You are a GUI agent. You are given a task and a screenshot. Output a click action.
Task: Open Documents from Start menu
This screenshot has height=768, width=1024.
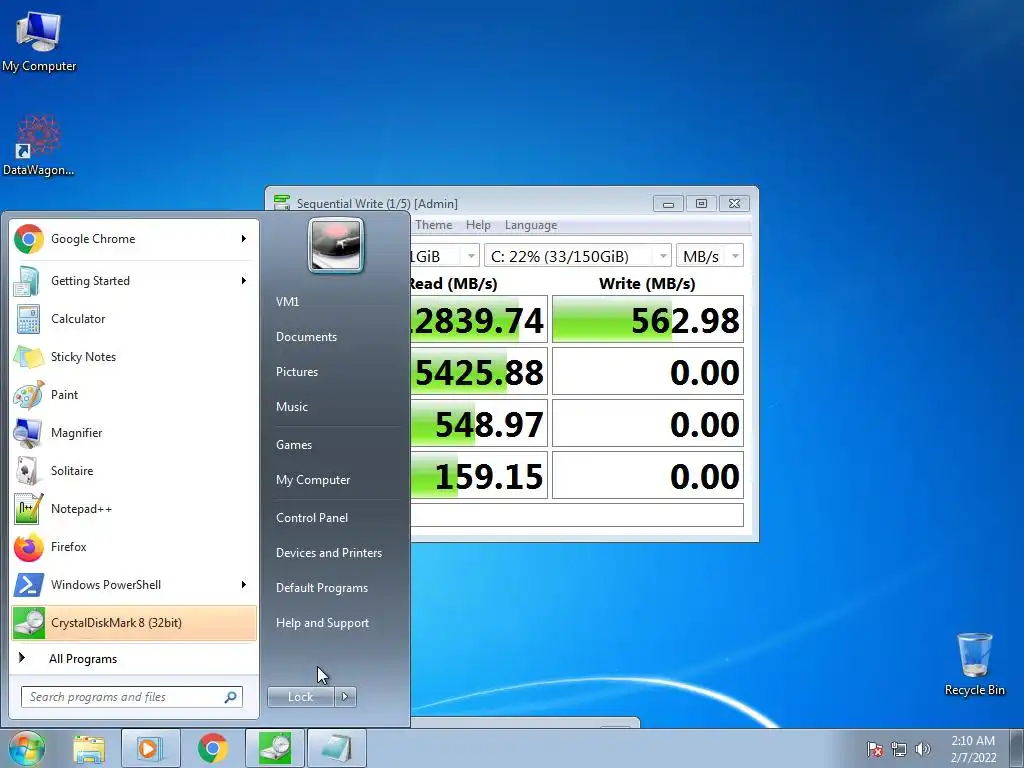[x=306, y=337]
